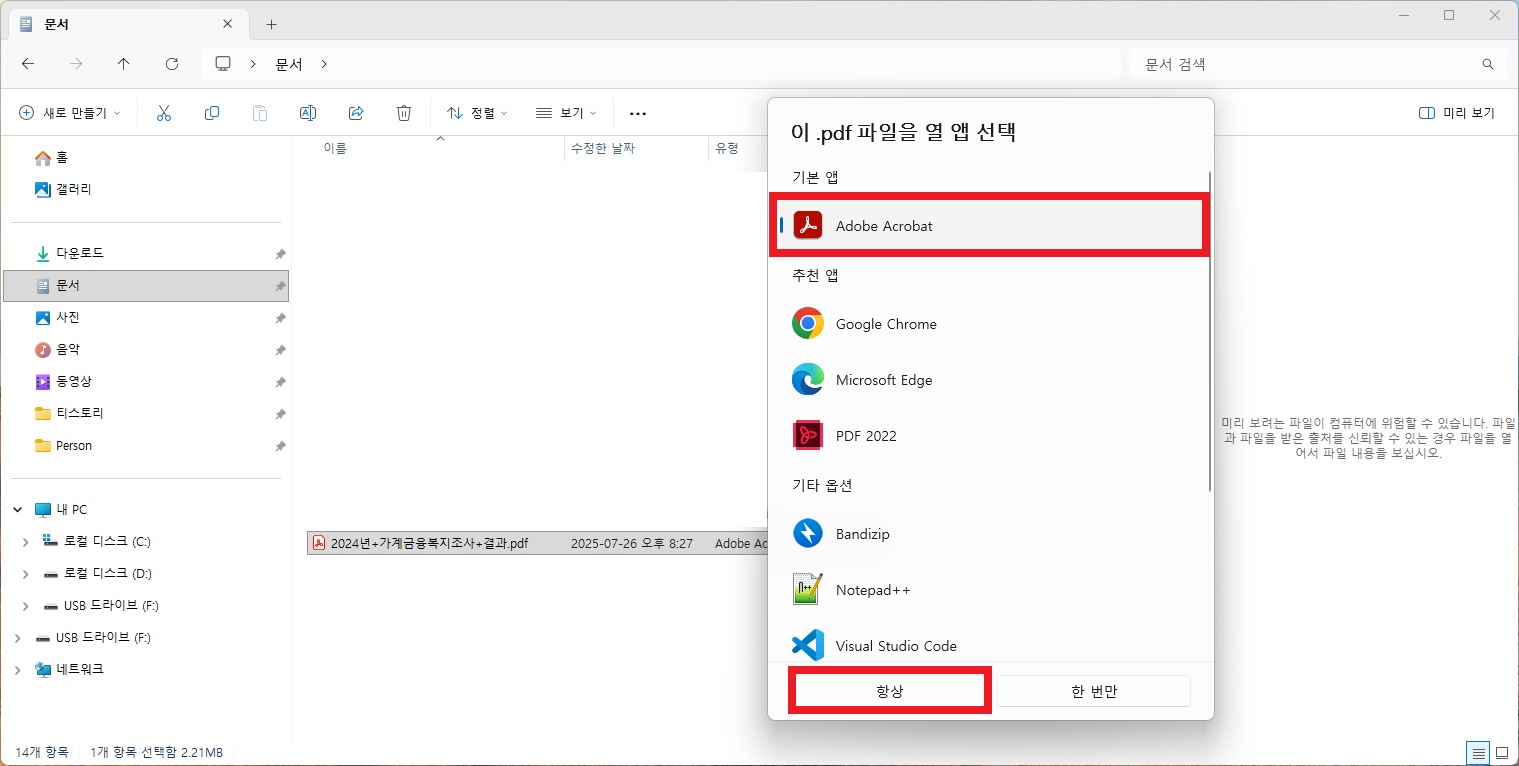This screenshot has width=1519, height=766.
Task: Click the chevron after 문서 in address bar
Action: [324, 64]
